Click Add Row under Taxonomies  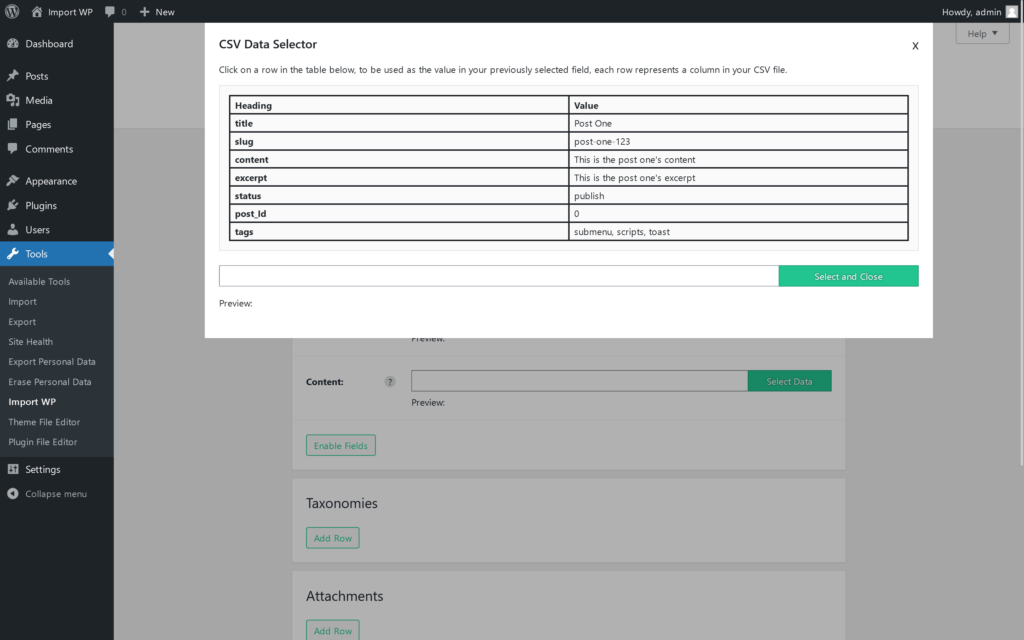tap(332, 537)
